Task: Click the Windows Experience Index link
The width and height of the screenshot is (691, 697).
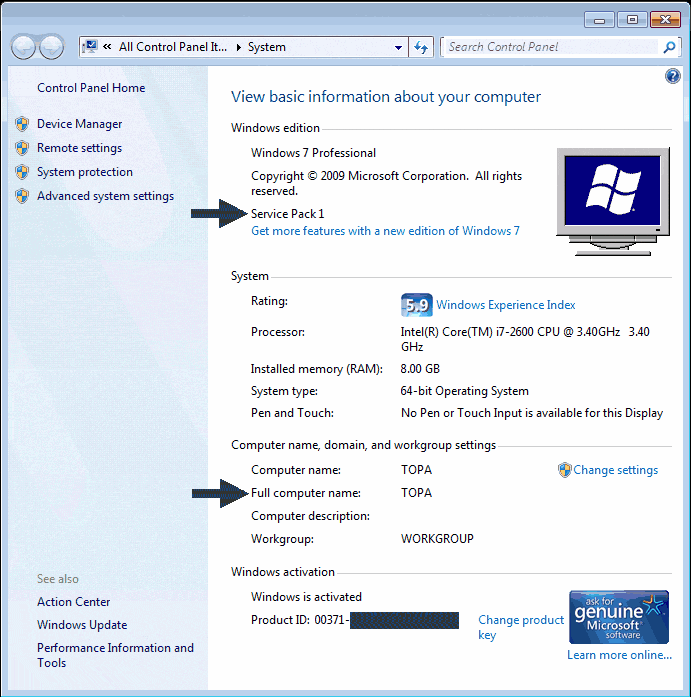Action: click(506, 305)
